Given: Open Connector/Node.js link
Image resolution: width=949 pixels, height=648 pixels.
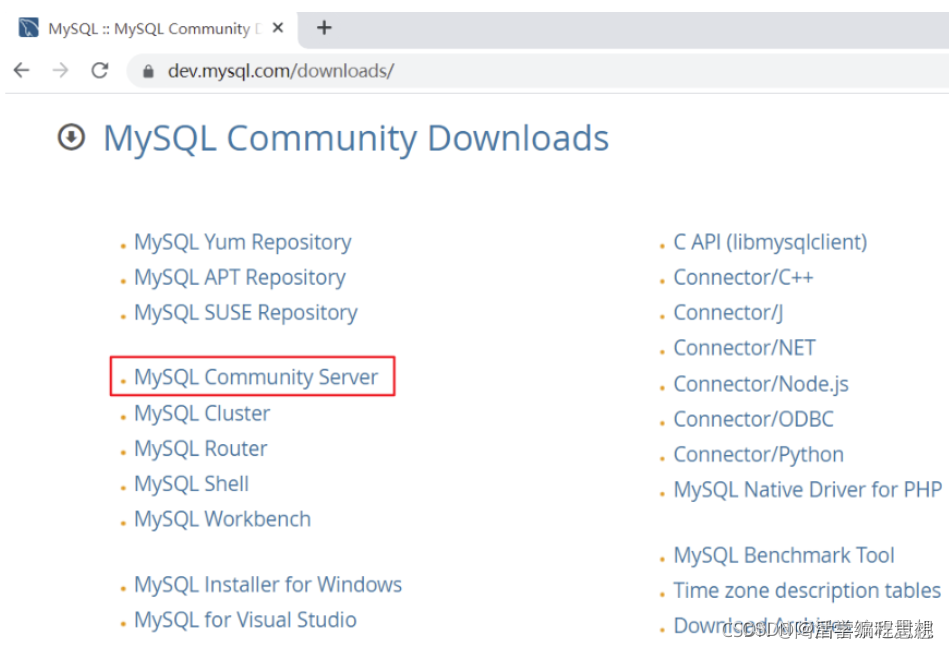Looking at the screenshot, I should coord(761,384).
